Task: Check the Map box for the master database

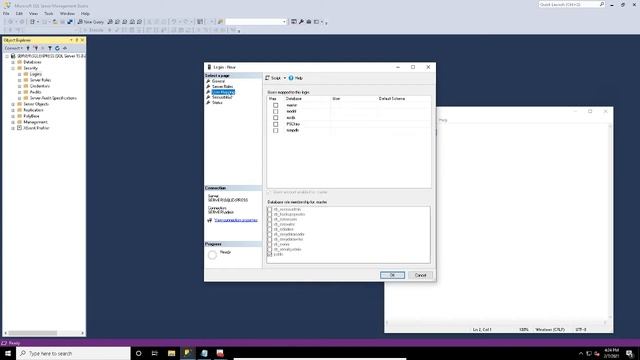Action: (x=276, y=105)
